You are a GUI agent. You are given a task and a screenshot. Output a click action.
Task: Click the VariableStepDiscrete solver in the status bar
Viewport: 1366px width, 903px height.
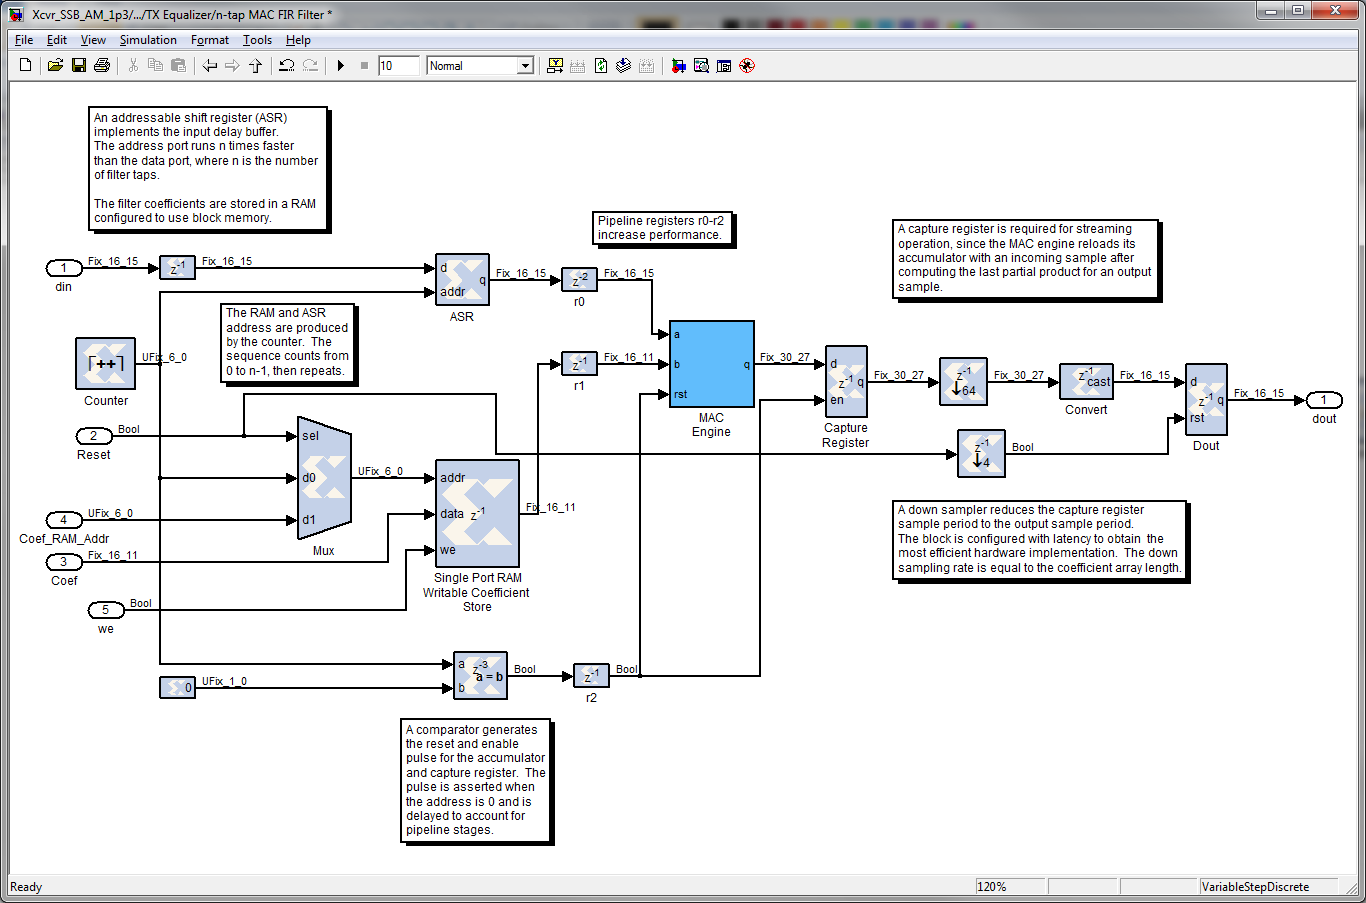pos(1256,887)
